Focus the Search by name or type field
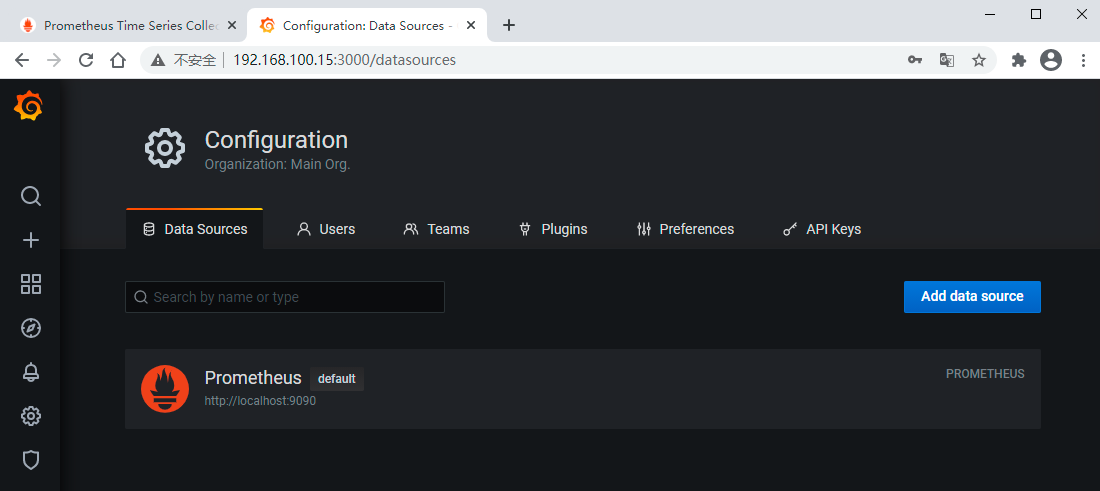The height and width of the screenshot is (491, 1100). coord(285,297)
